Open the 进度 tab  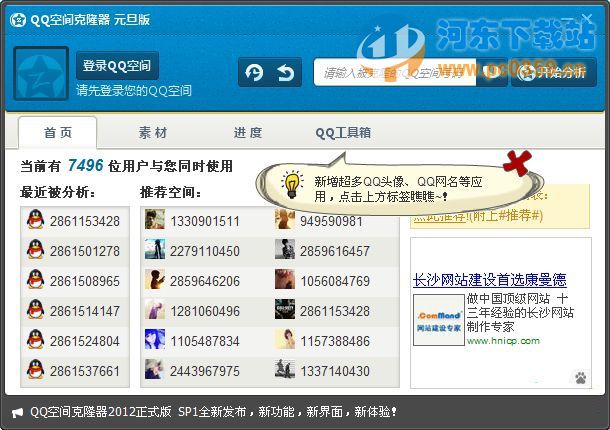(x=248, y=133)
